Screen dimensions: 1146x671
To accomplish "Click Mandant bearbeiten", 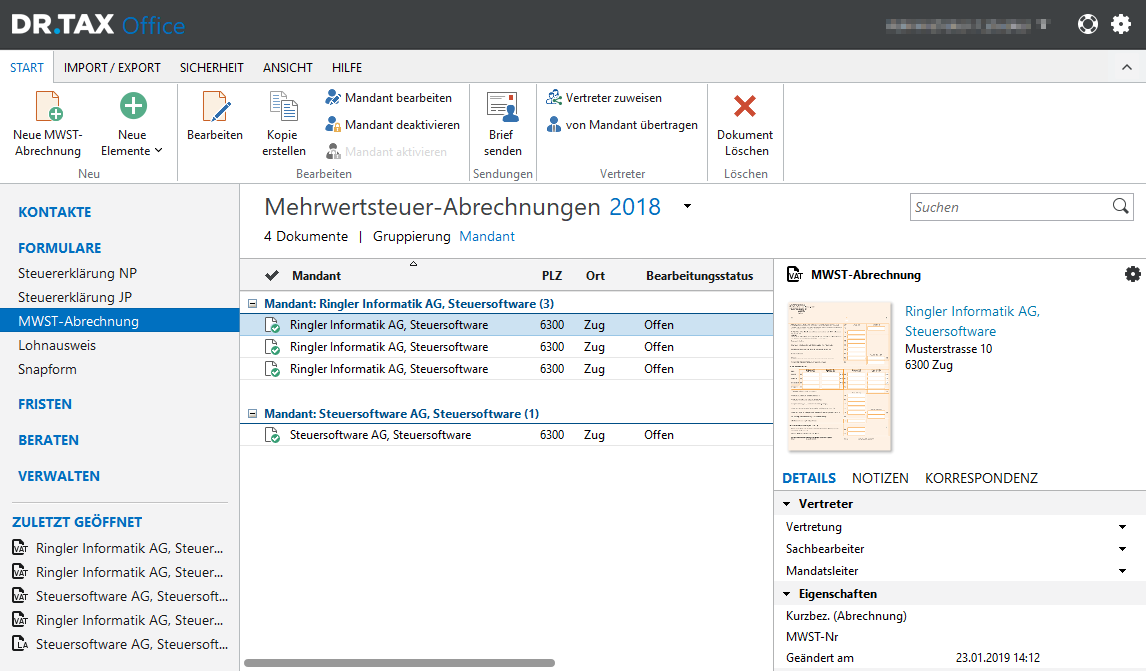I will click(x=389, y=97).
